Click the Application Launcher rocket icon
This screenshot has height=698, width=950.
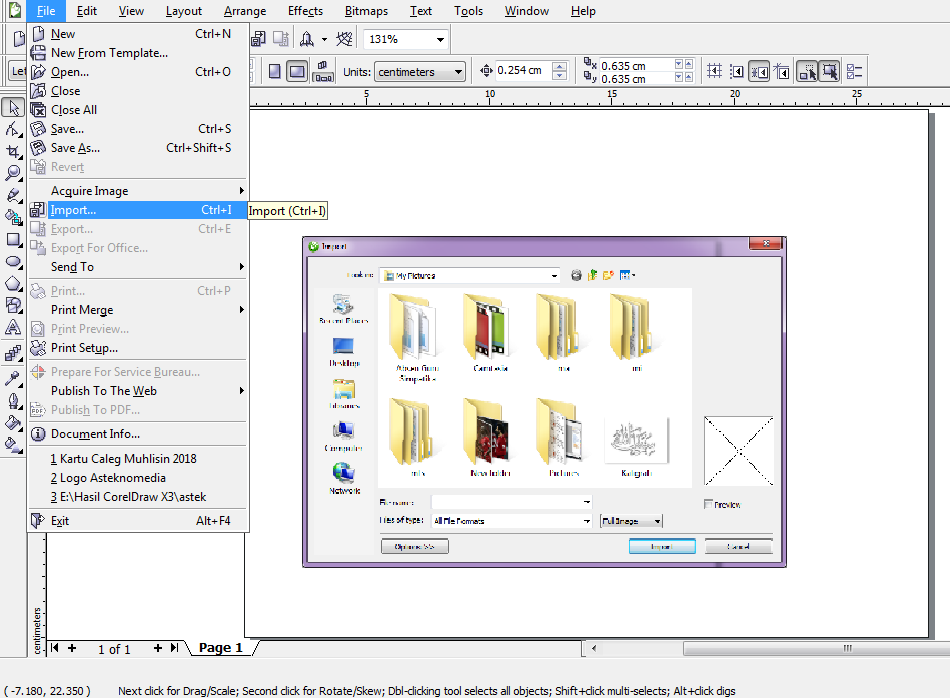pos(307,39)
